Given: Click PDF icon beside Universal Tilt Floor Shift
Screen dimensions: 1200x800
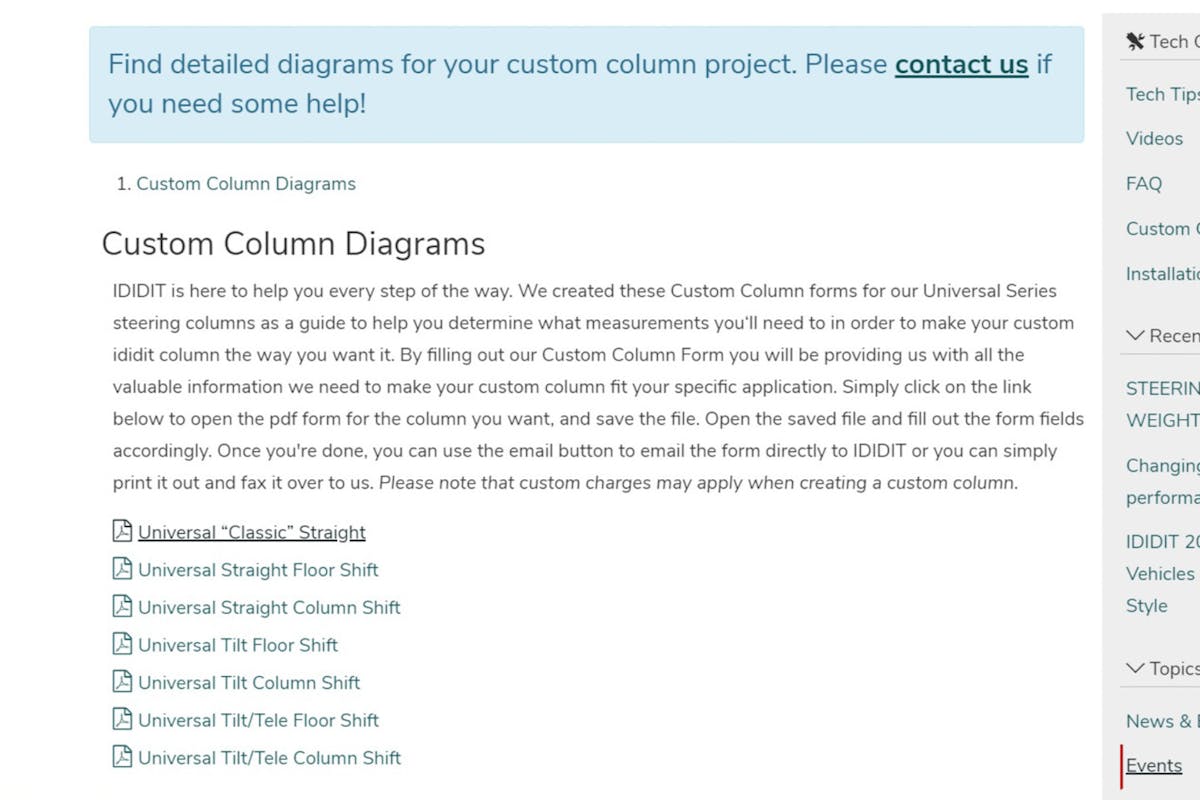Looking at the screenshot, I should pyautogui.click(x=122, y=644).
